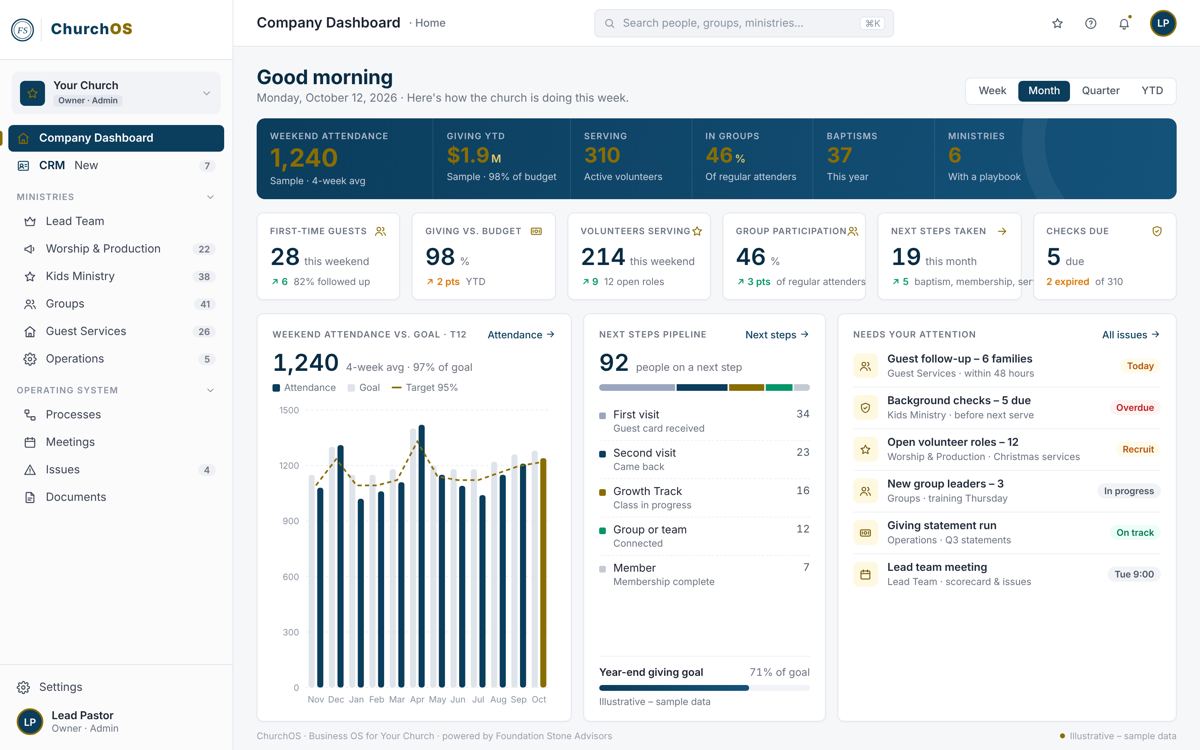This screenshot has width=1200, height=750.
Task: Toggle Goal series in chart legend
Action: pos(364,388)
